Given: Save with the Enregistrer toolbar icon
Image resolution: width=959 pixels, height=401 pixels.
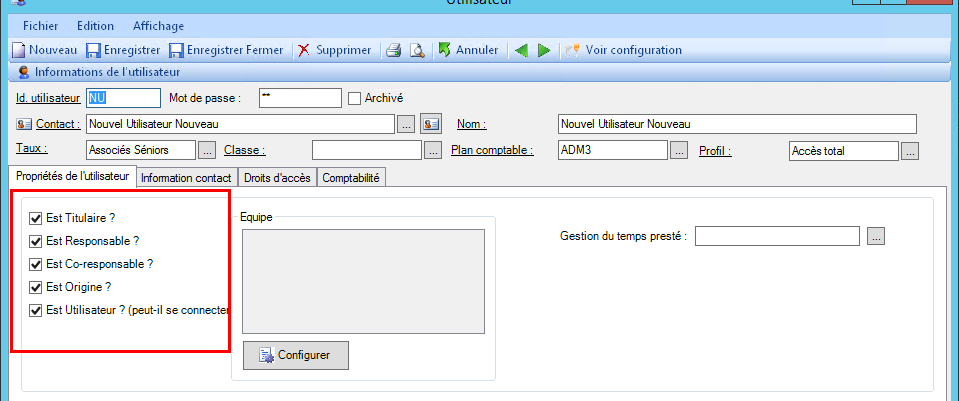Looking at the screenshot, I should (x=93, y=50).
